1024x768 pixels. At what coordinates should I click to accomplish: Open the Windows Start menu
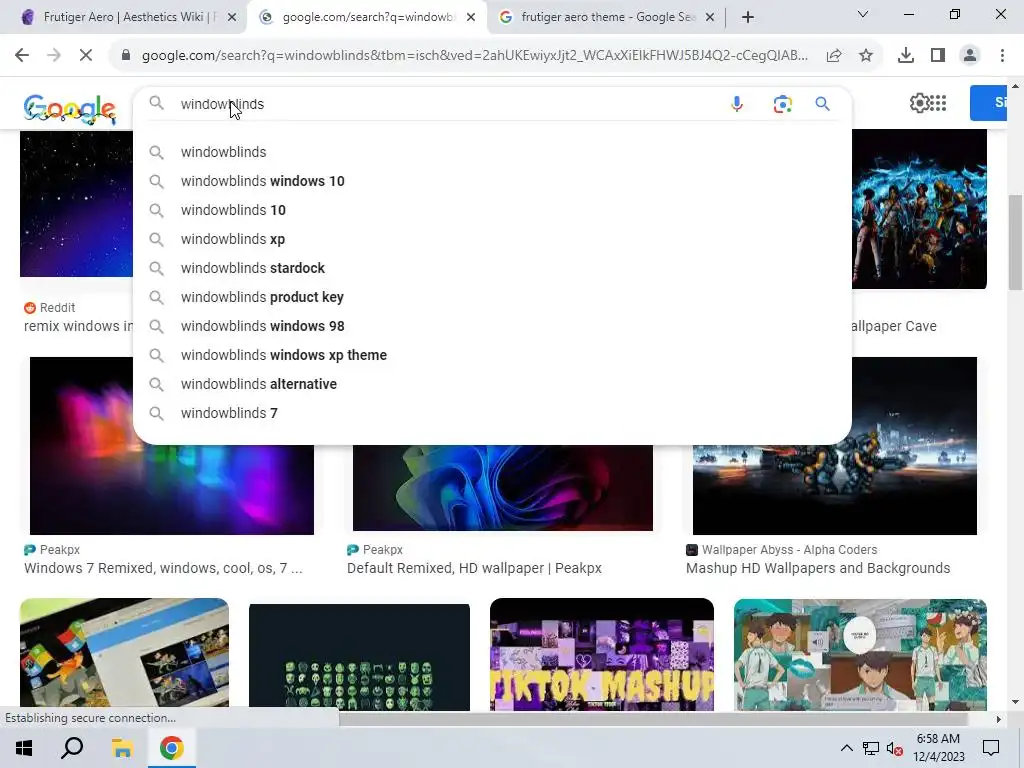coord(24,748)
